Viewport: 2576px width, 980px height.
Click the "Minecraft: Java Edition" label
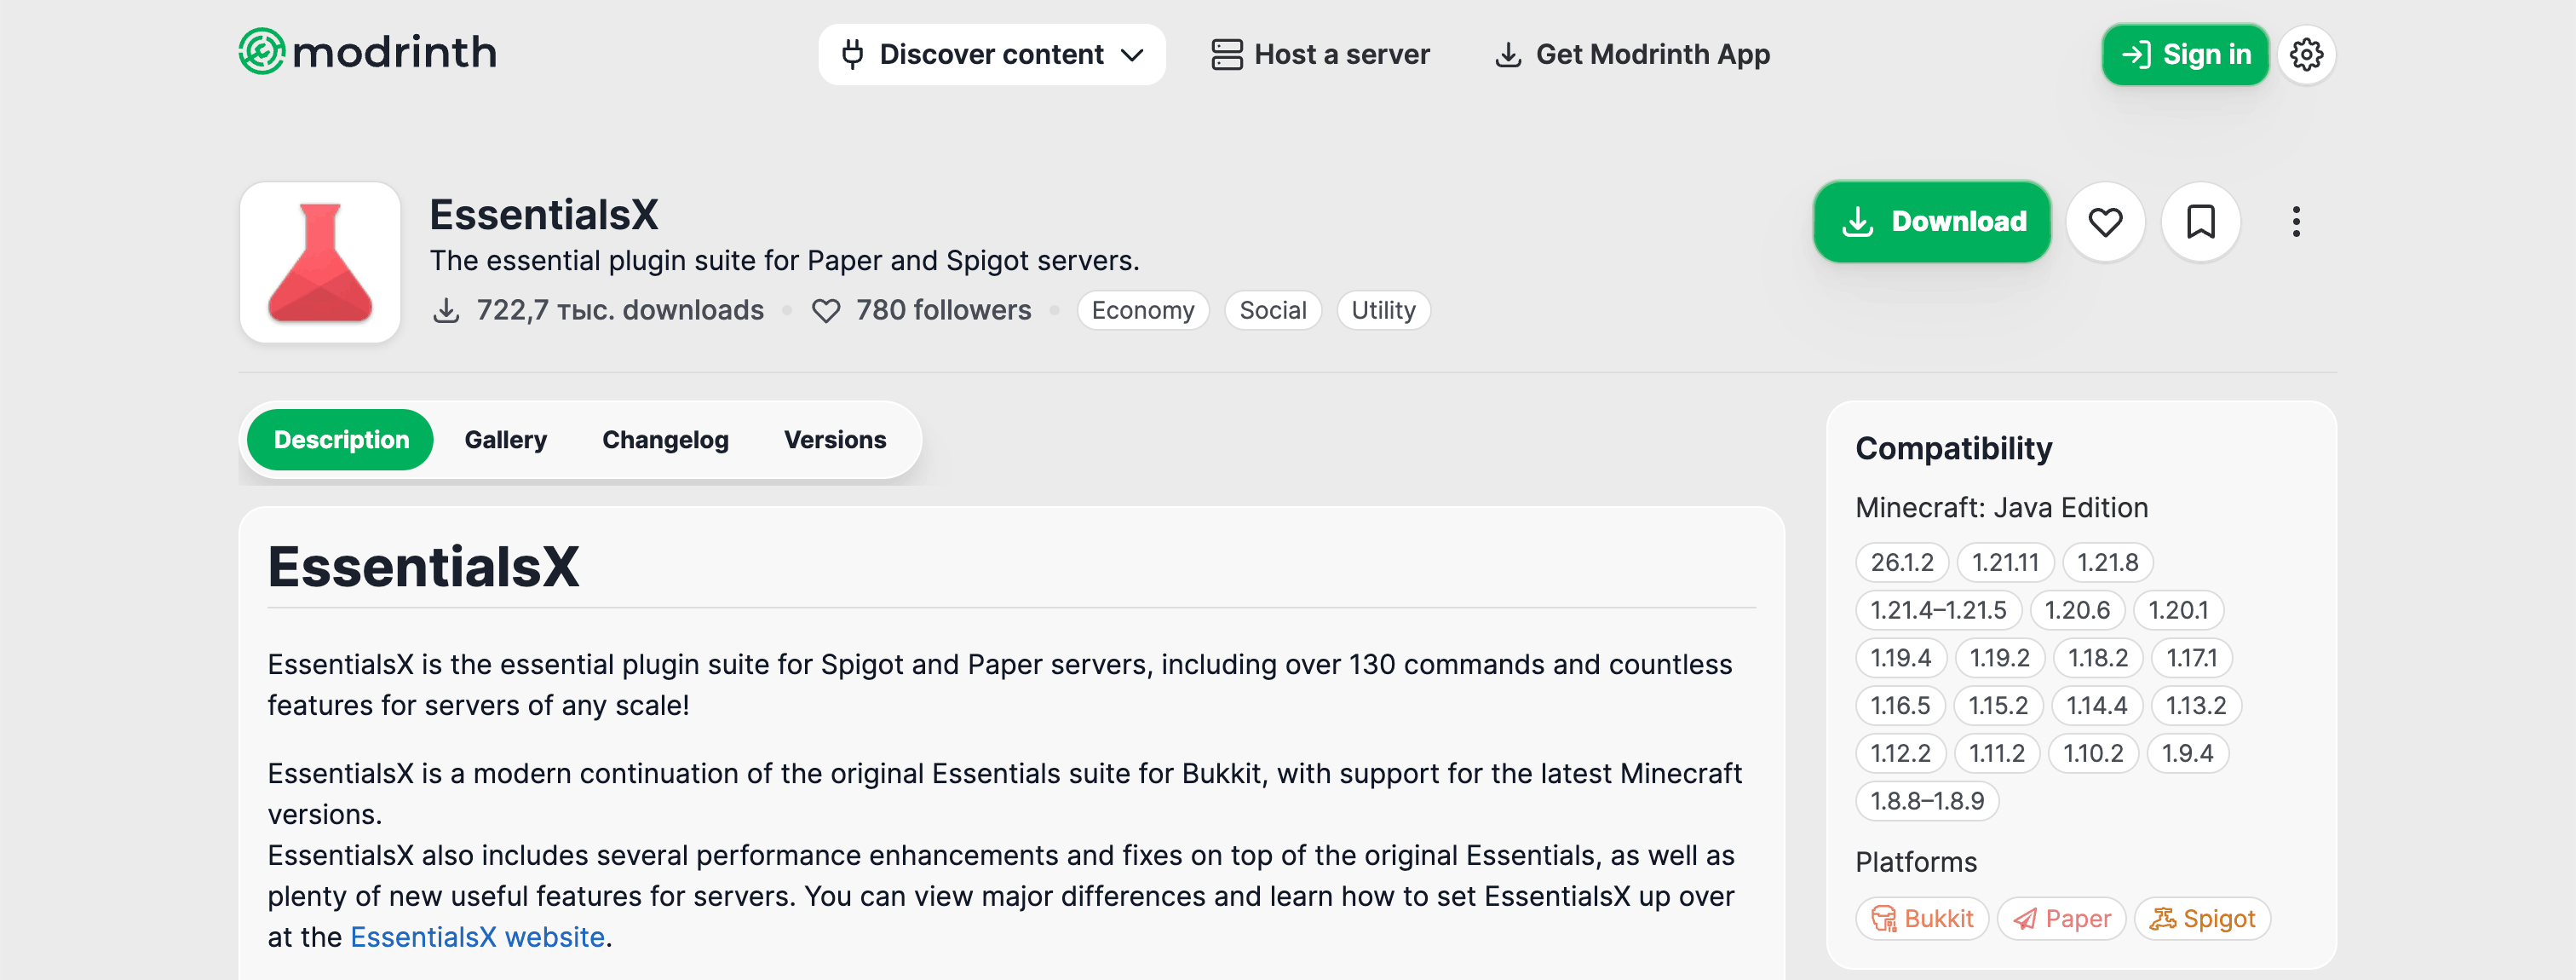point(2001,507)
